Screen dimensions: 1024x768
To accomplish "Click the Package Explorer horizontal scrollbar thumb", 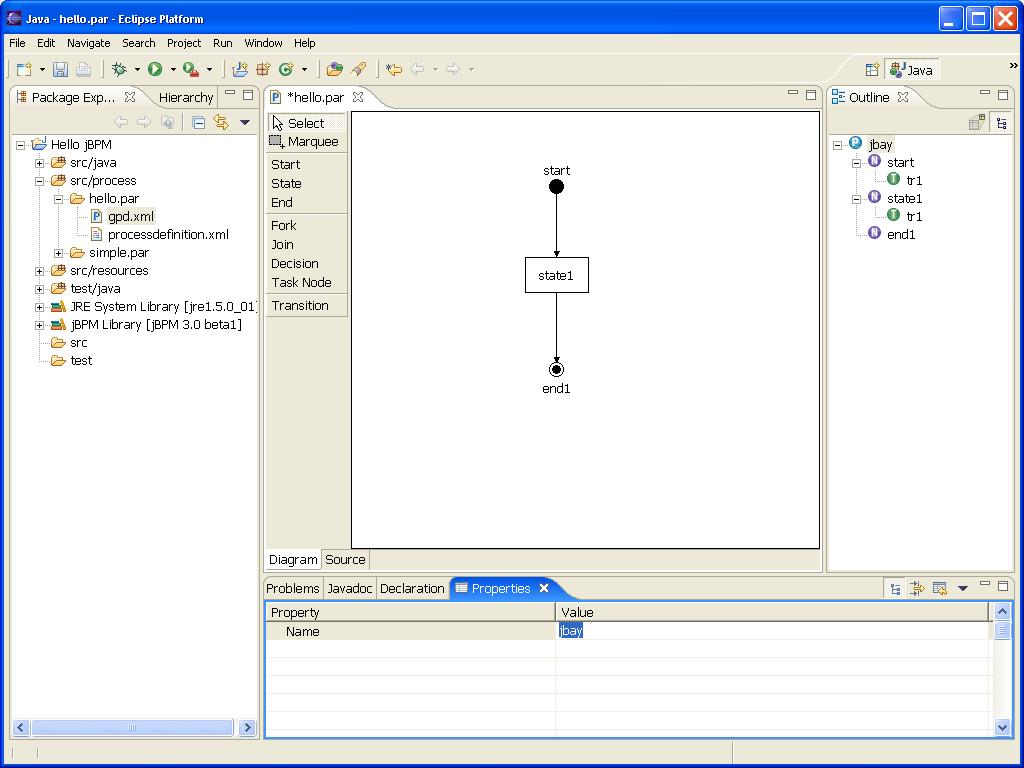I will tap(132, 728).
